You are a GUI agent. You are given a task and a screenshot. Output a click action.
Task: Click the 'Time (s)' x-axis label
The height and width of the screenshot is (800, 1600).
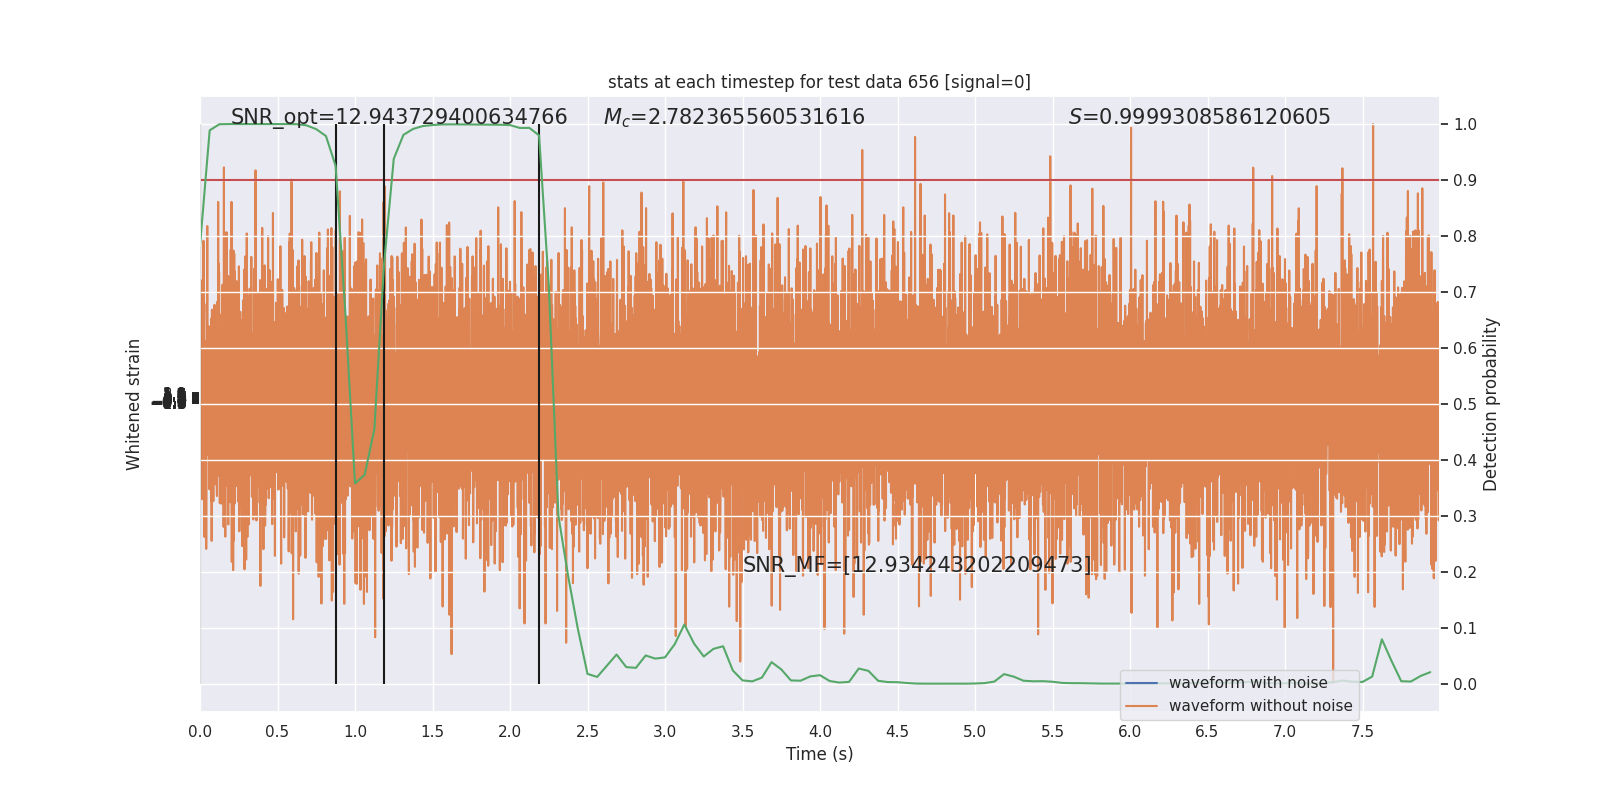[x=819, y=754]
